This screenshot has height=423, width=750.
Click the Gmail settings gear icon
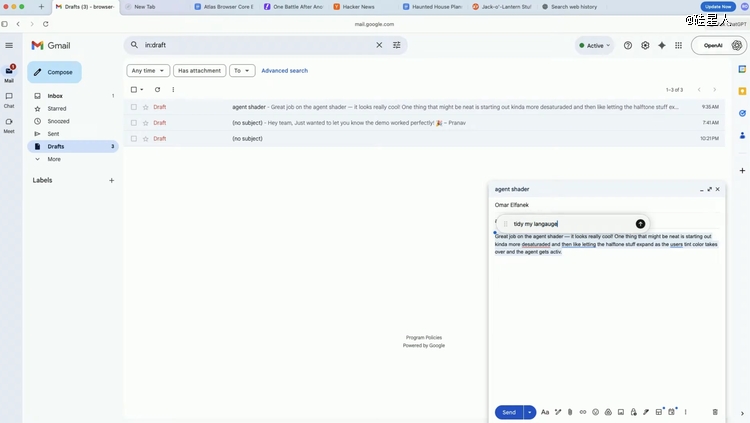645,45
